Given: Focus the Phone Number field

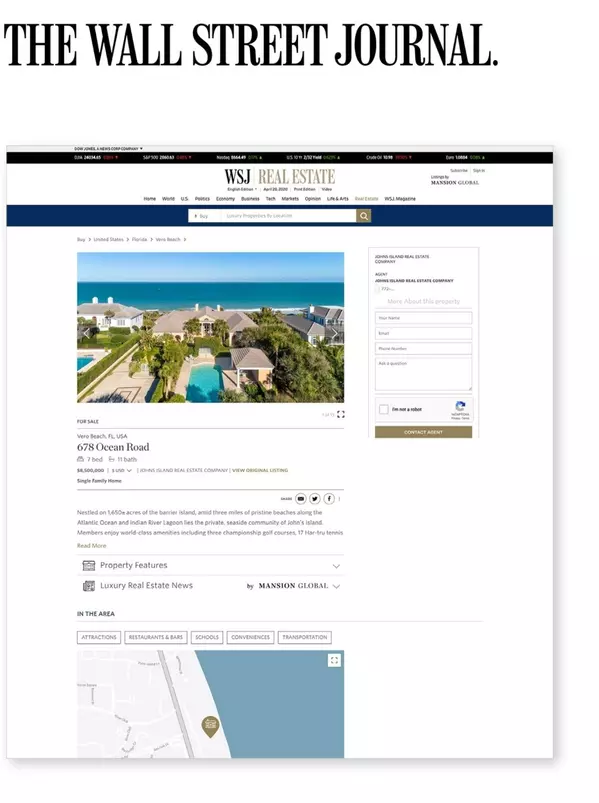Looking at the screenshot, I should (423, 349).
